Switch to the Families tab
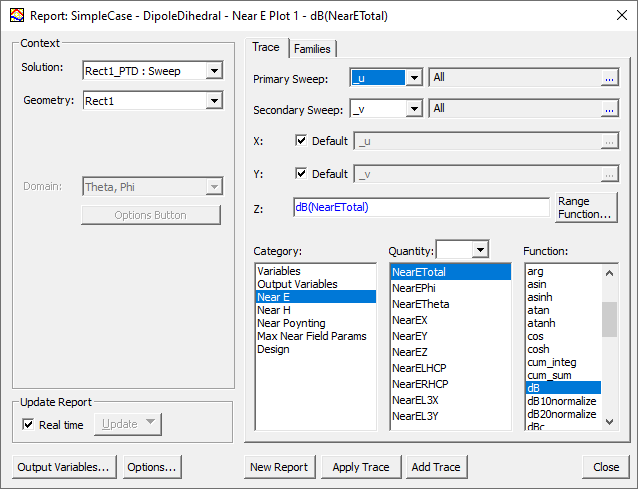This screenshot has width=638, height=489. (x=312, y=49)
